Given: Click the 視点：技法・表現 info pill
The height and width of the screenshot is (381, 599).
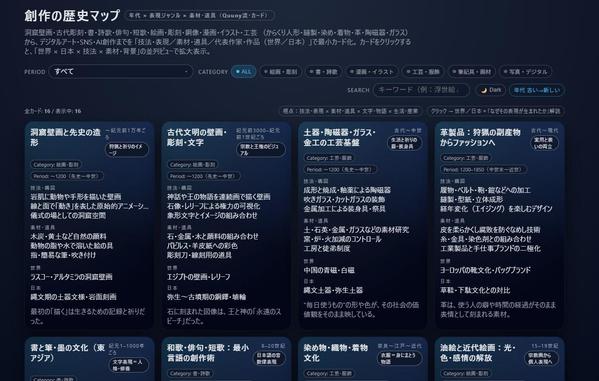Looking at the screenshot, I should tap(350, 111).
